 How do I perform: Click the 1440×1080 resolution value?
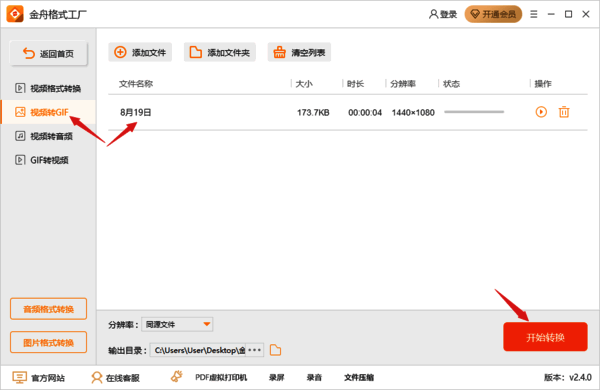click(x=413, y=113)
